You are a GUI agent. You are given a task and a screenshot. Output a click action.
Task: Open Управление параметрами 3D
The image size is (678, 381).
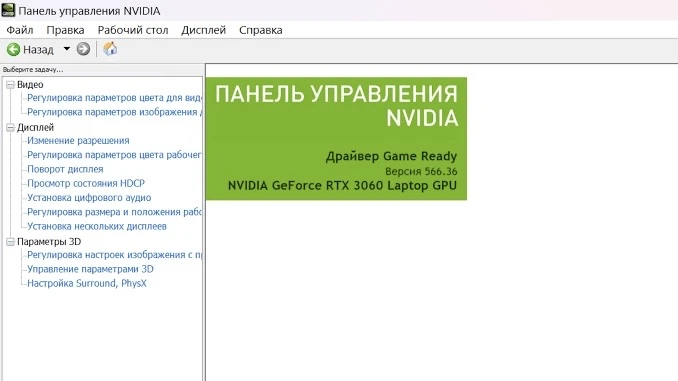90,269
